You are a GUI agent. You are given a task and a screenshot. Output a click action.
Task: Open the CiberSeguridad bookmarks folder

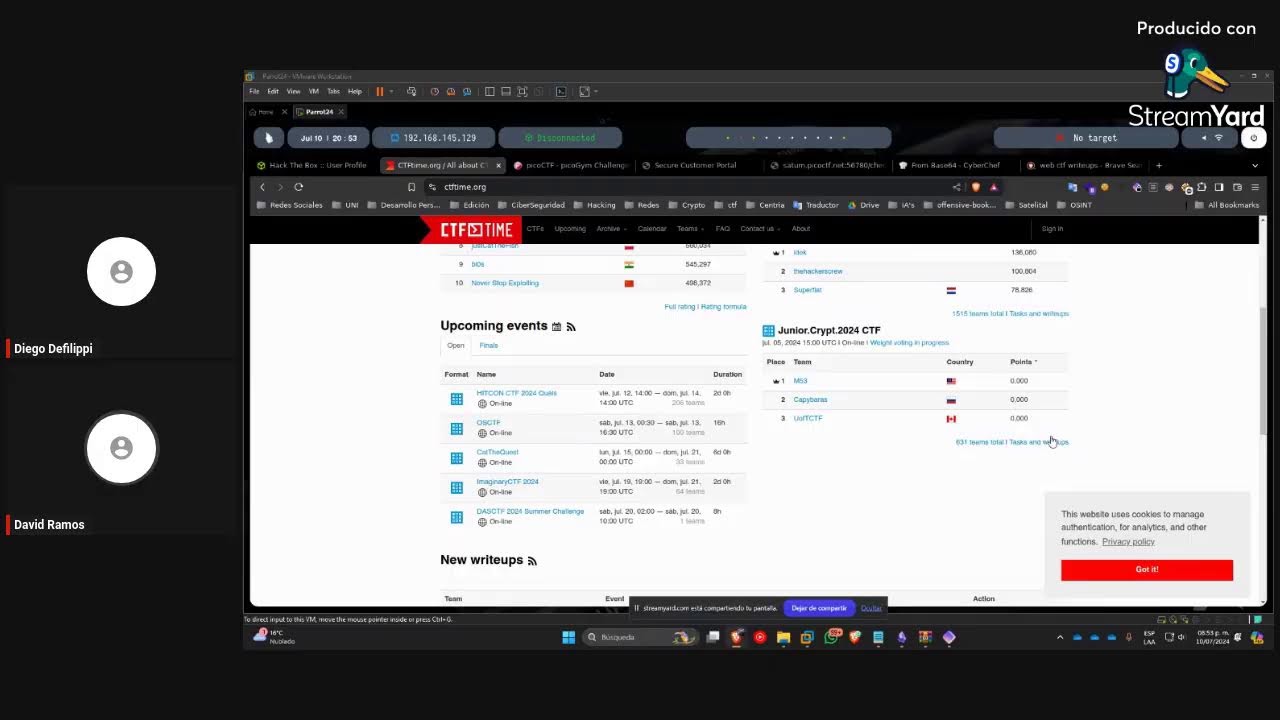(531, 205)
